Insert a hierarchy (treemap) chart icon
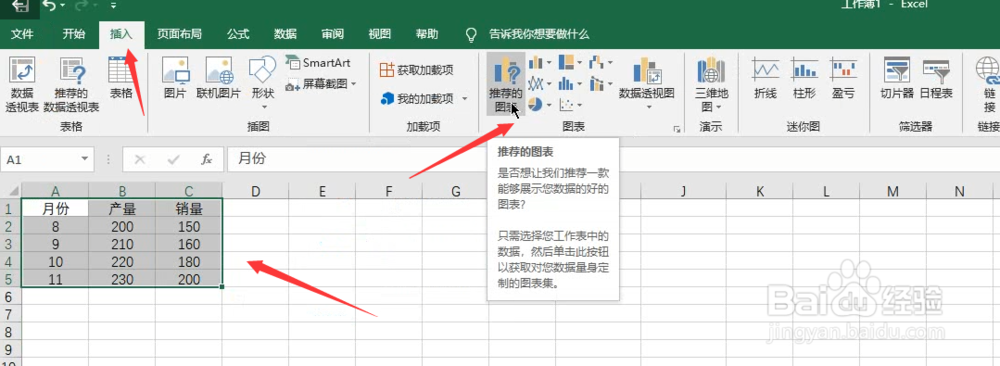The width and height of the screenshot is (1000, 366). pyautogui.click(x=566, y=62)
